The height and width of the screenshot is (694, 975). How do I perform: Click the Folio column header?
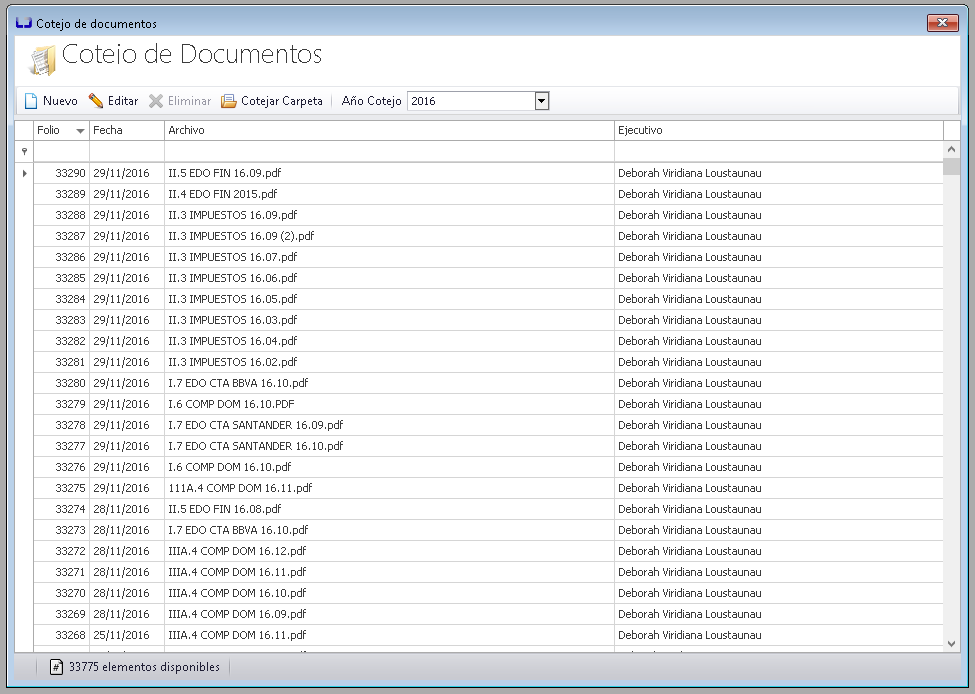(x=62, y=130)
